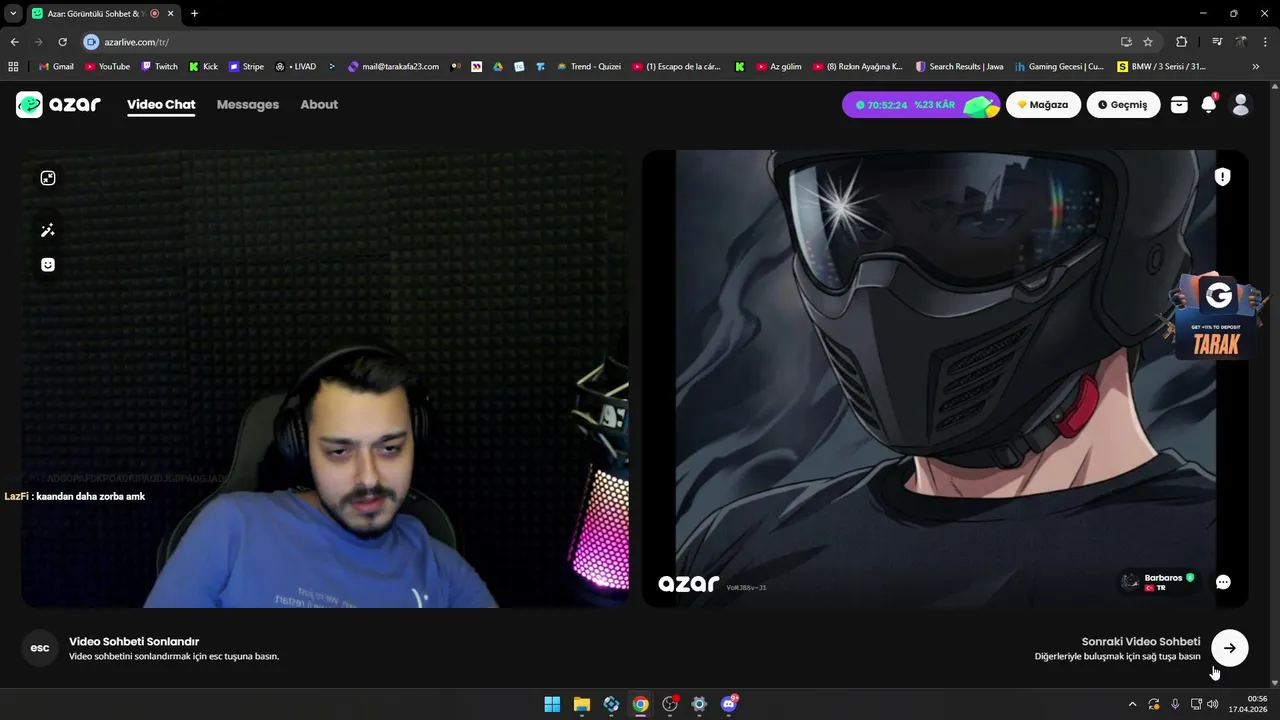Image resolution: width=1280 pixels, height=720 pixels.
Task: Click the microphone tray icon
Action: 1175,704
